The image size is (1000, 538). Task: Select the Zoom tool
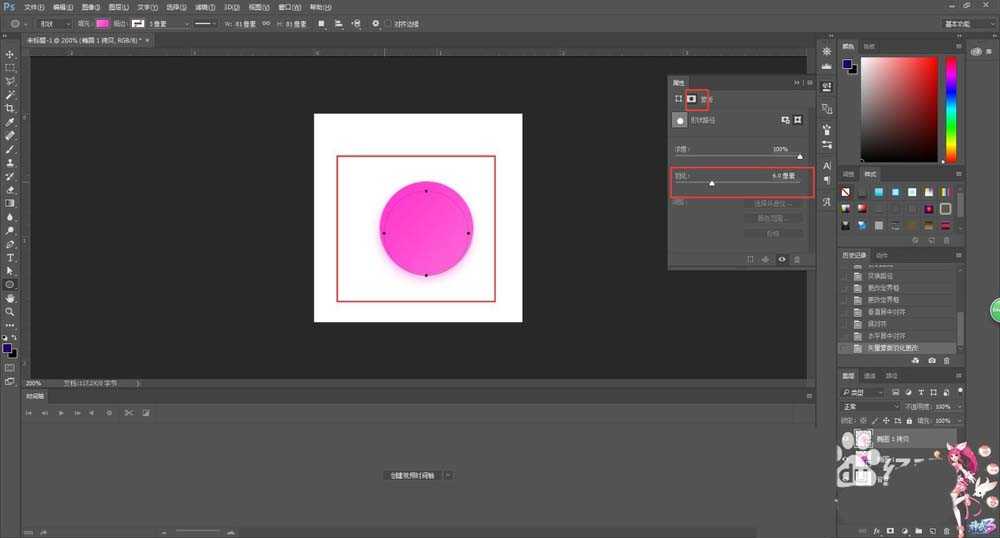point(10,311)
